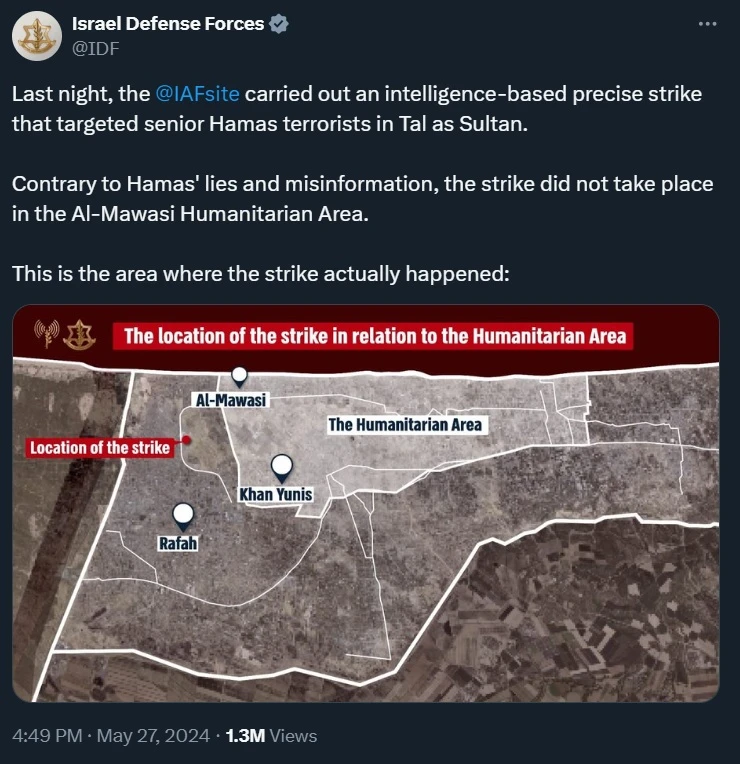Image resolution: width=740 pixels, height=764 pixels.
Task: Click the Al-Mawasi map pin
Action: [x=239, y=376]
